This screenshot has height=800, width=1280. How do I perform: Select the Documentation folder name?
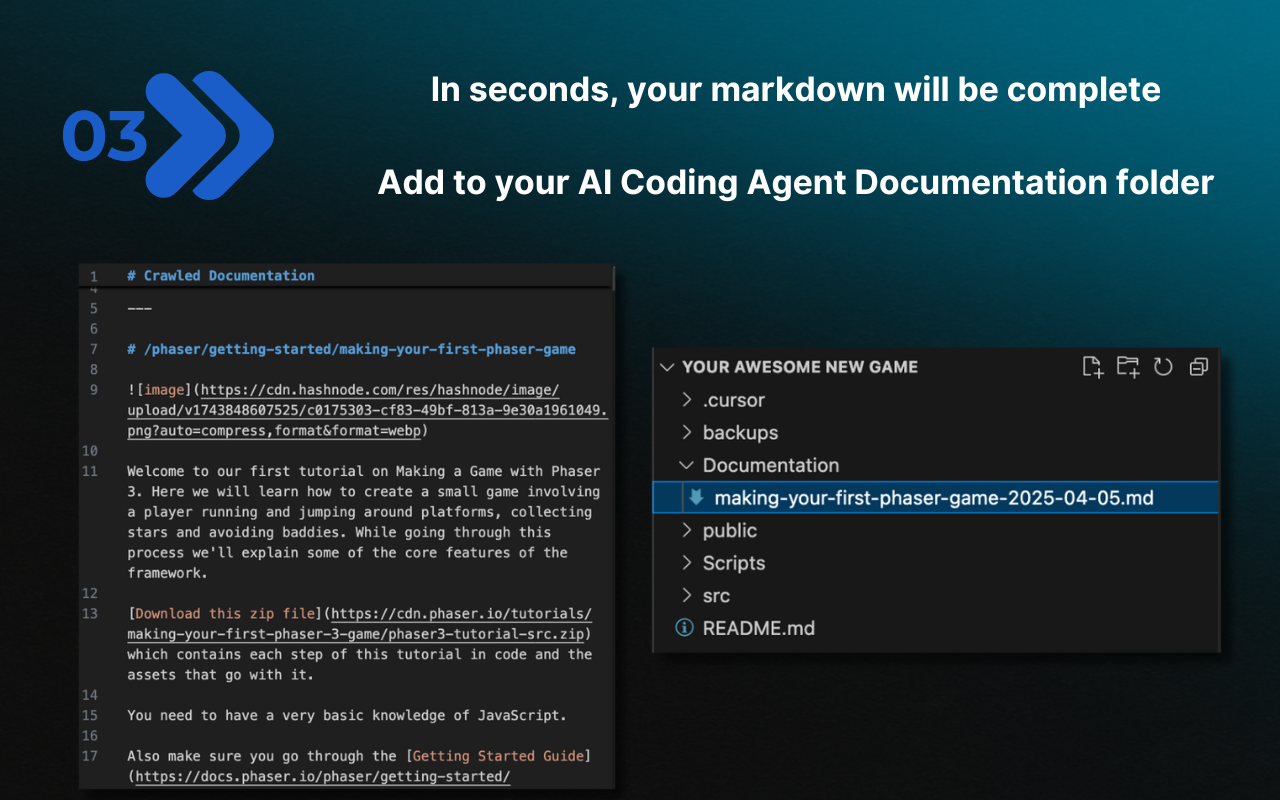pyautogui.click(x=771, y=465)
